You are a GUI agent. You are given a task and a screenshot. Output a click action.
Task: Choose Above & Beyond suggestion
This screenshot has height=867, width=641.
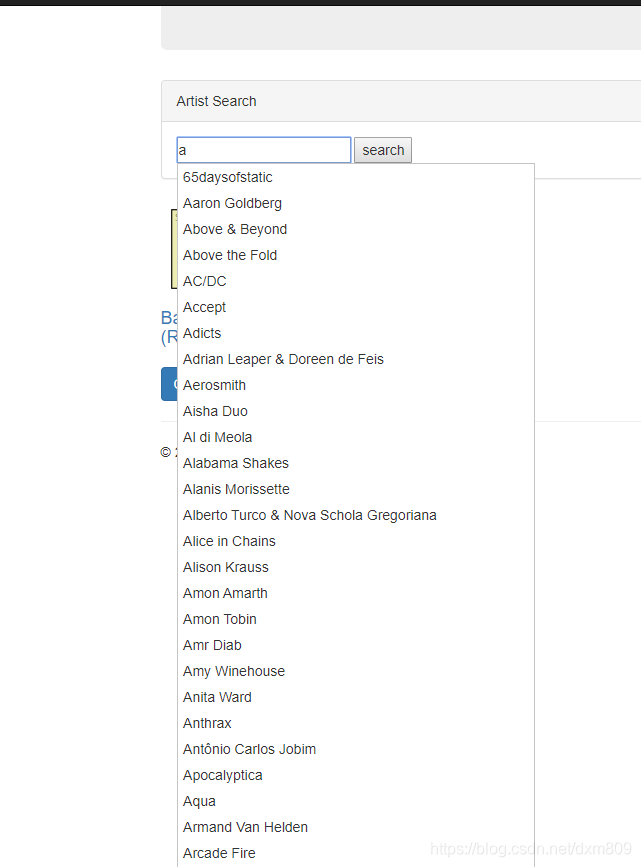[356, 229]
